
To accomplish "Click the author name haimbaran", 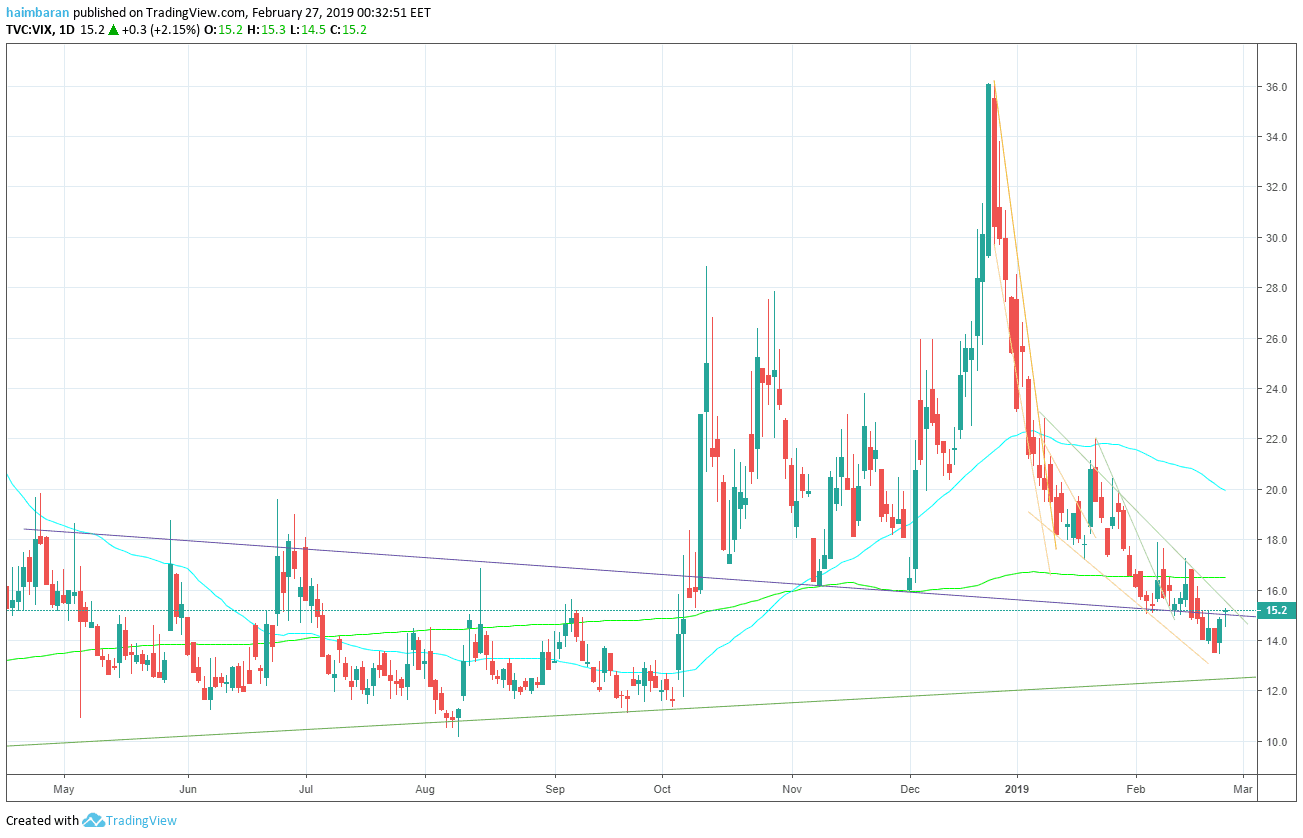I will pyautogui.click(x=37, y=12).
